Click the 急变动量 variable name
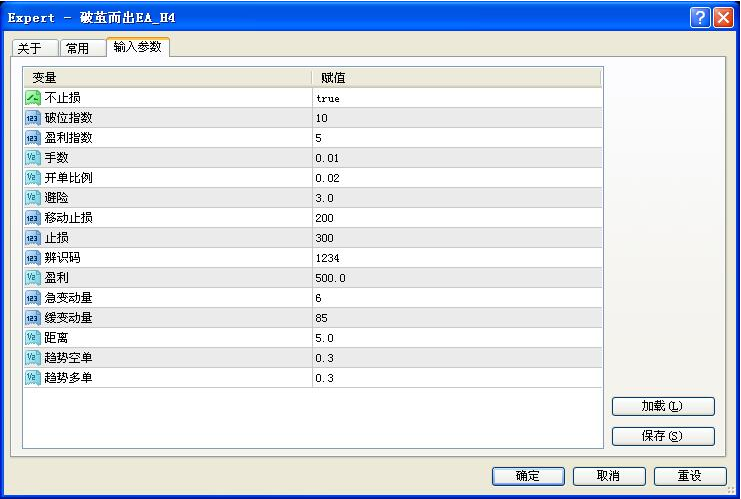 [x=69, y=298]
